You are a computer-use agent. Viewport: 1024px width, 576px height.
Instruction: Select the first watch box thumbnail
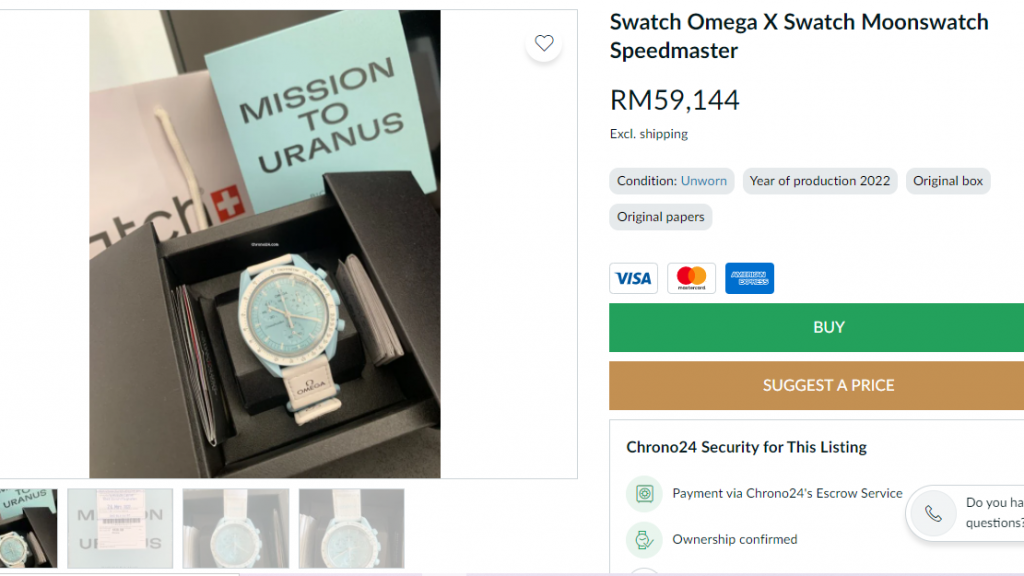(28, 528)
